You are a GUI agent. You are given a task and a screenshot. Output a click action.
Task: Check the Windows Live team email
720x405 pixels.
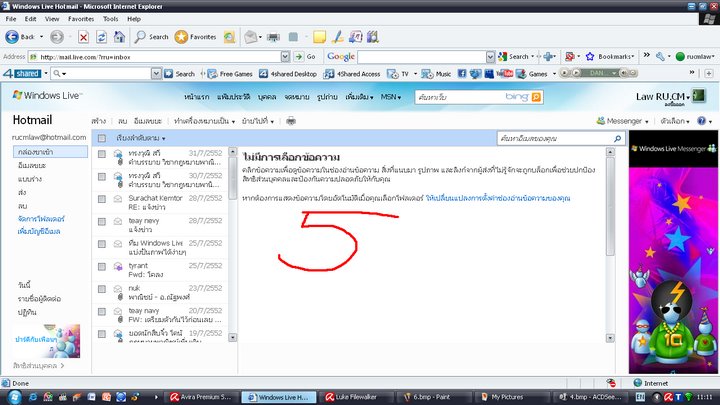[x=102, y=244]
